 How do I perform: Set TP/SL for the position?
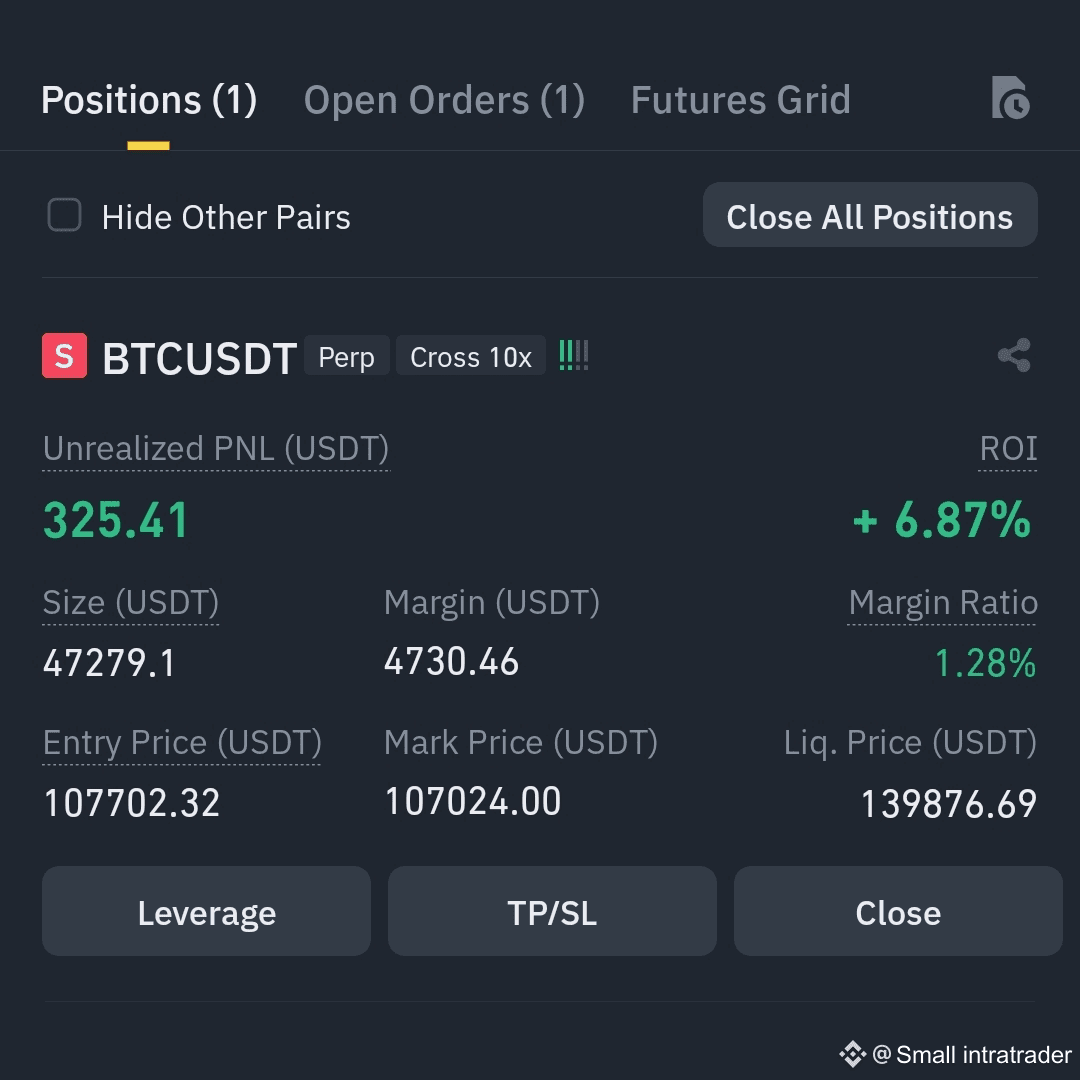[552, 911]
